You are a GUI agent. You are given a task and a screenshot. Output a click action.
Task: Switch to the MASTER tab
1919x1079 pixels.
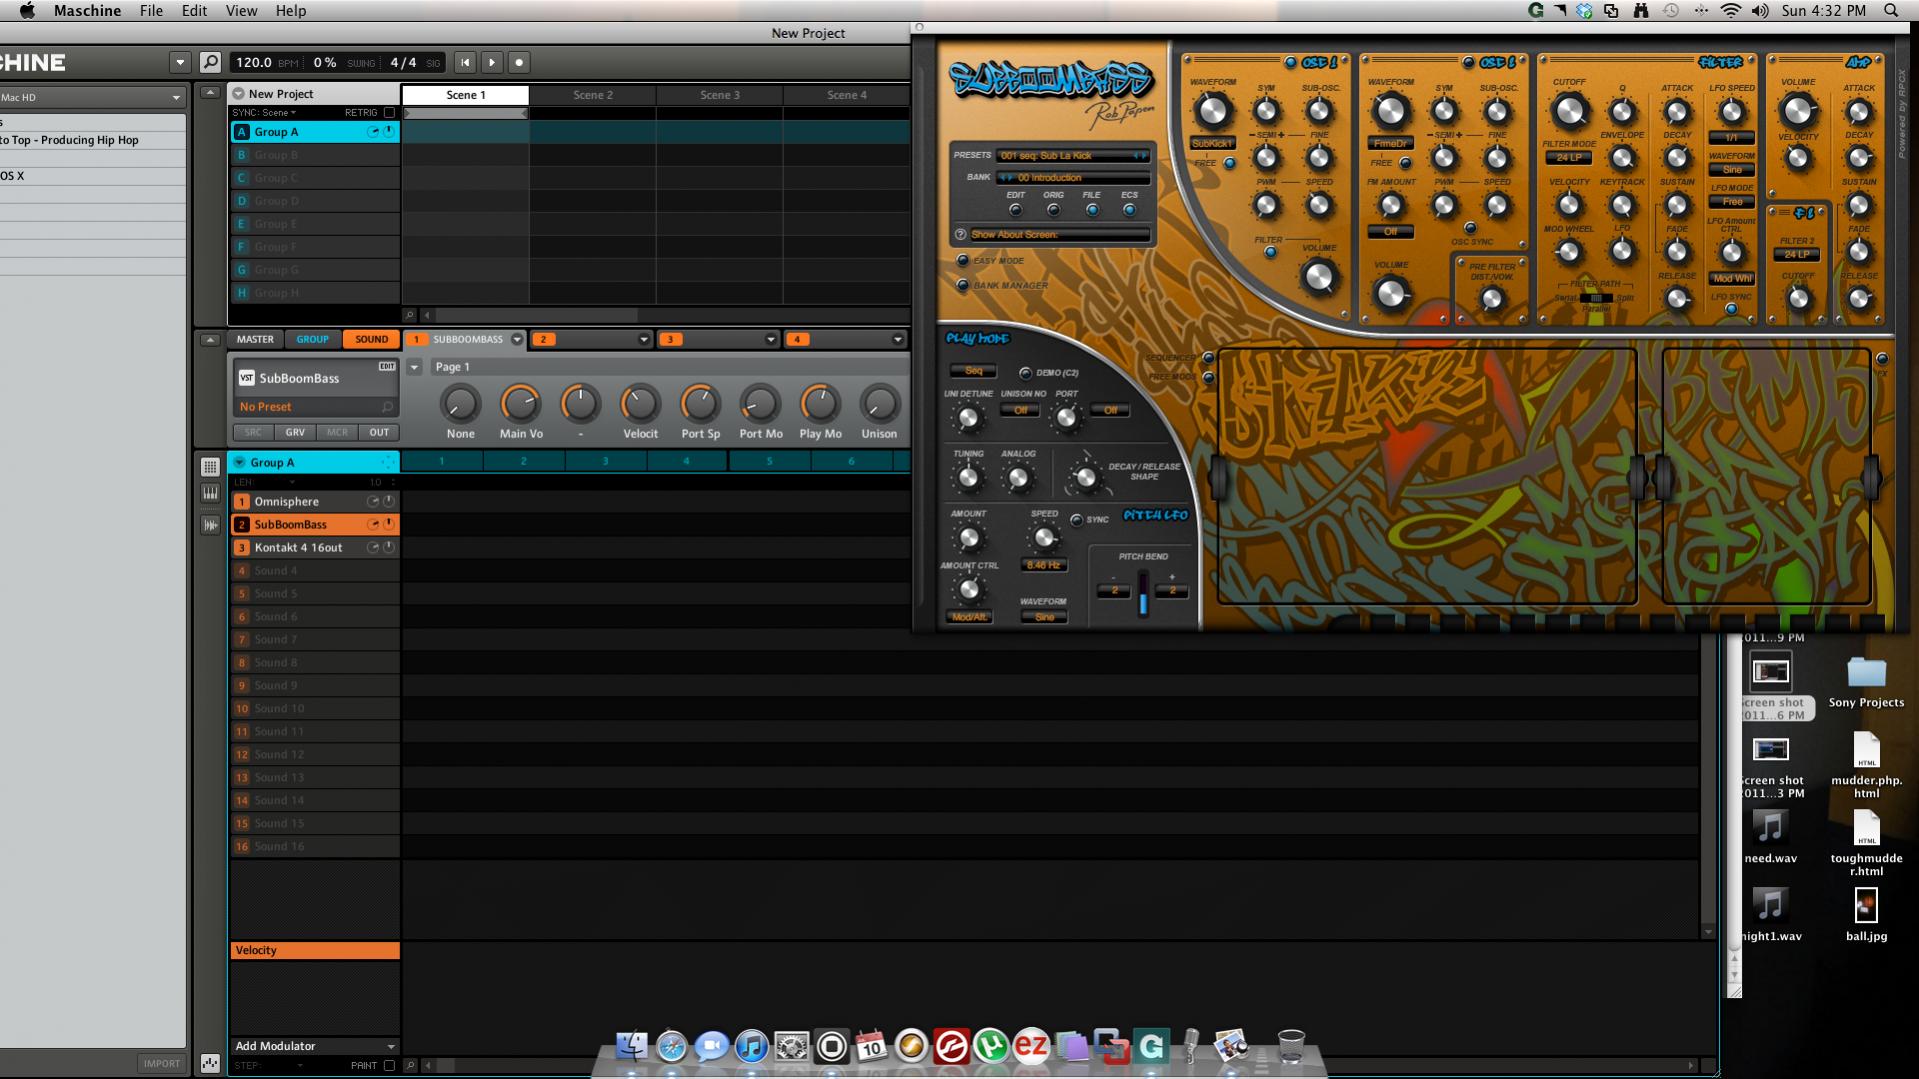pos(255,339)
